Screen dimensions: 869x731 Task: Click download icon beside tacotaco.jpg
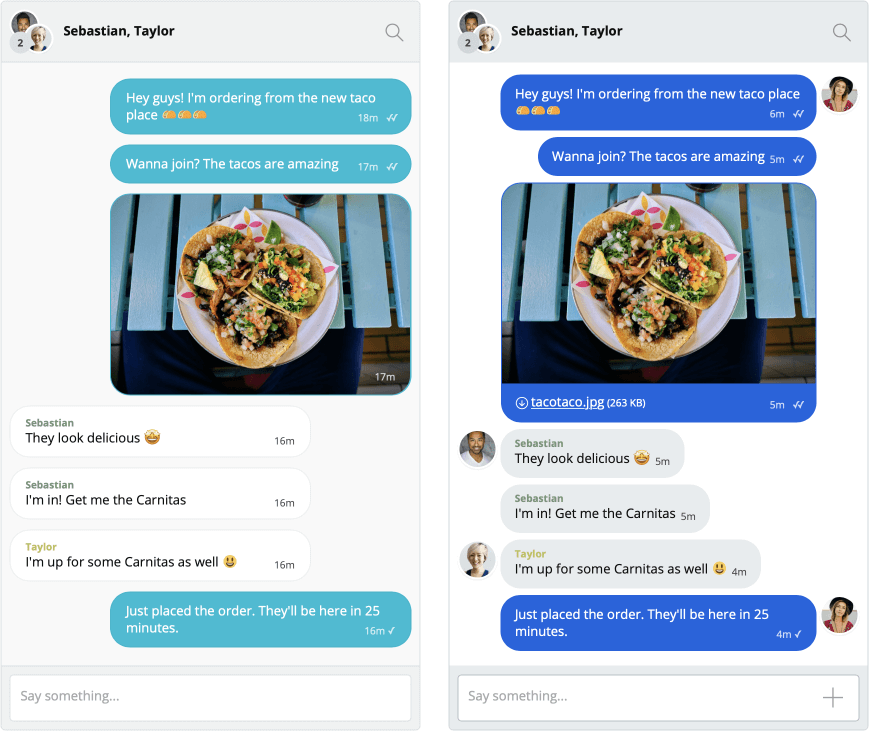point(521,403)
